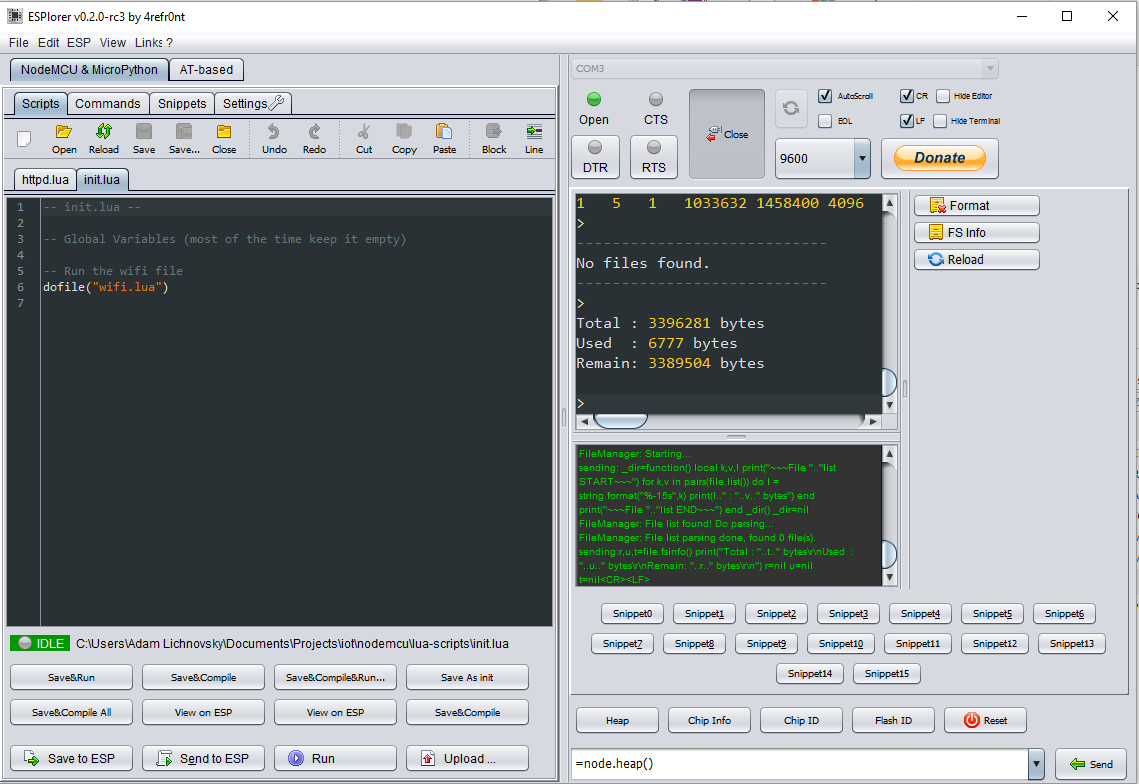Click the FS Info button
The height and width of the screenshot is (784, 1139).
[x=976, y=232]
